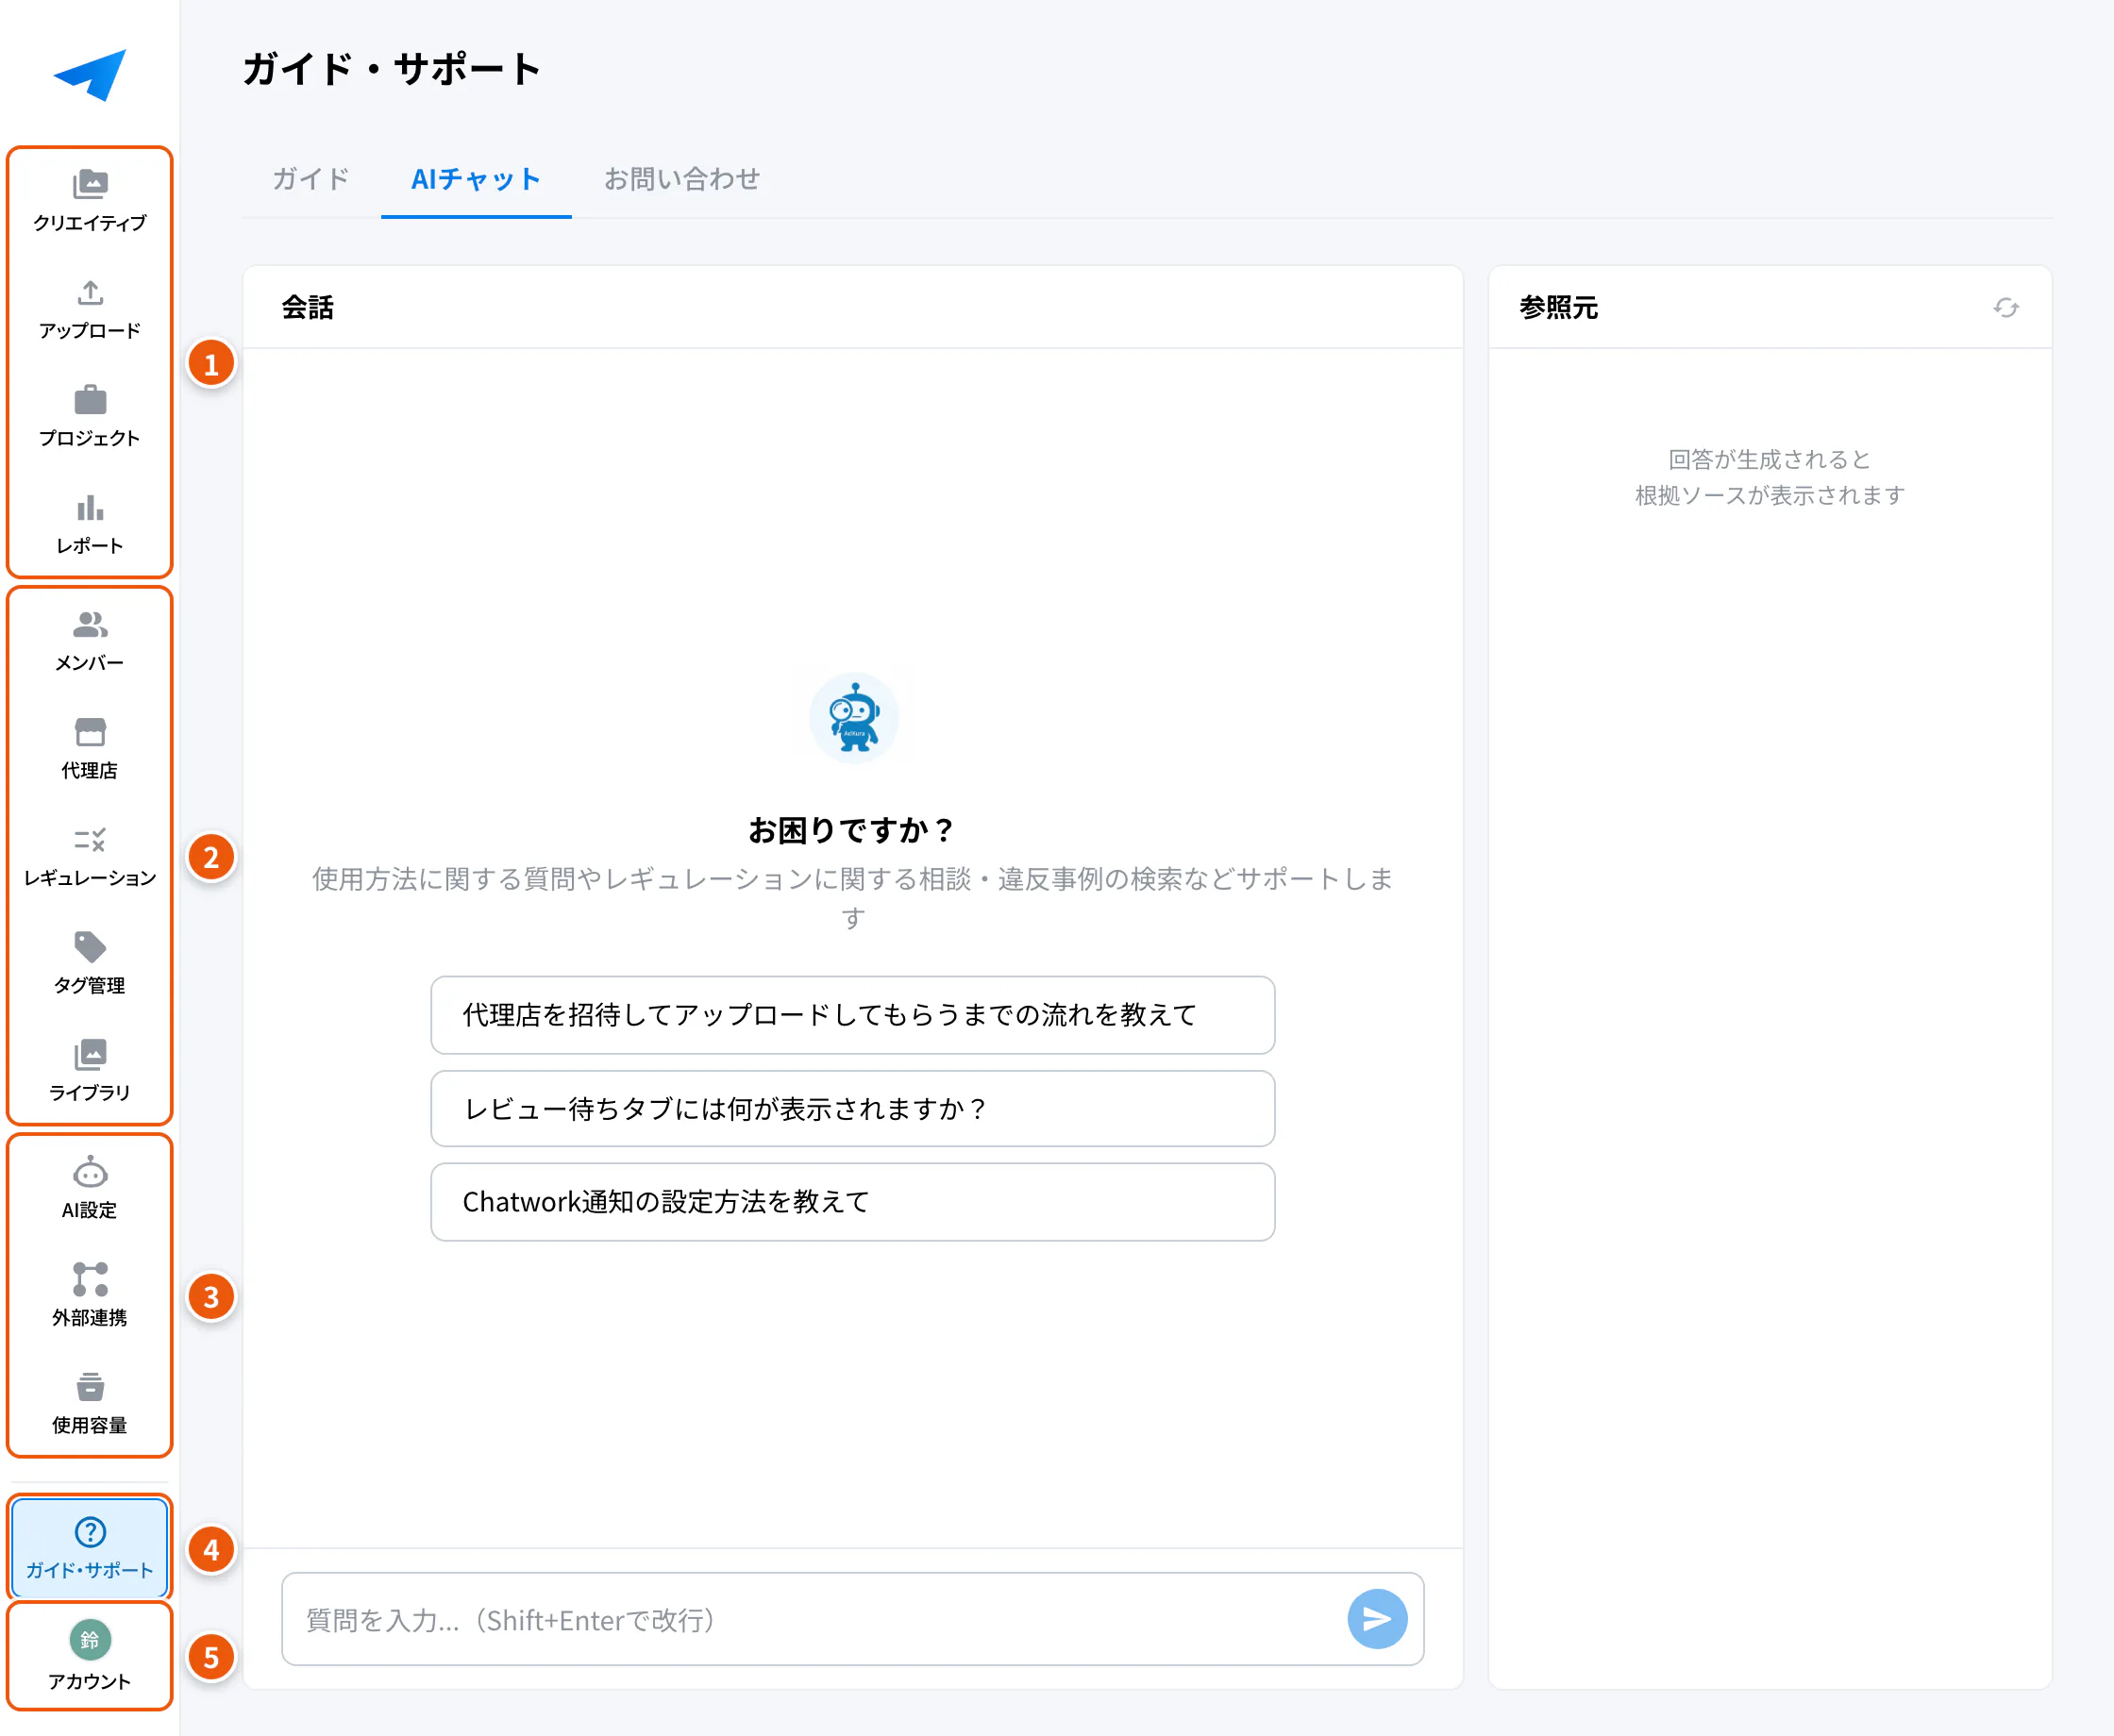The image size is (2114, 1736).
Task: Open the 外部連携 integration icon
Action: click(x=90, y=1279)
